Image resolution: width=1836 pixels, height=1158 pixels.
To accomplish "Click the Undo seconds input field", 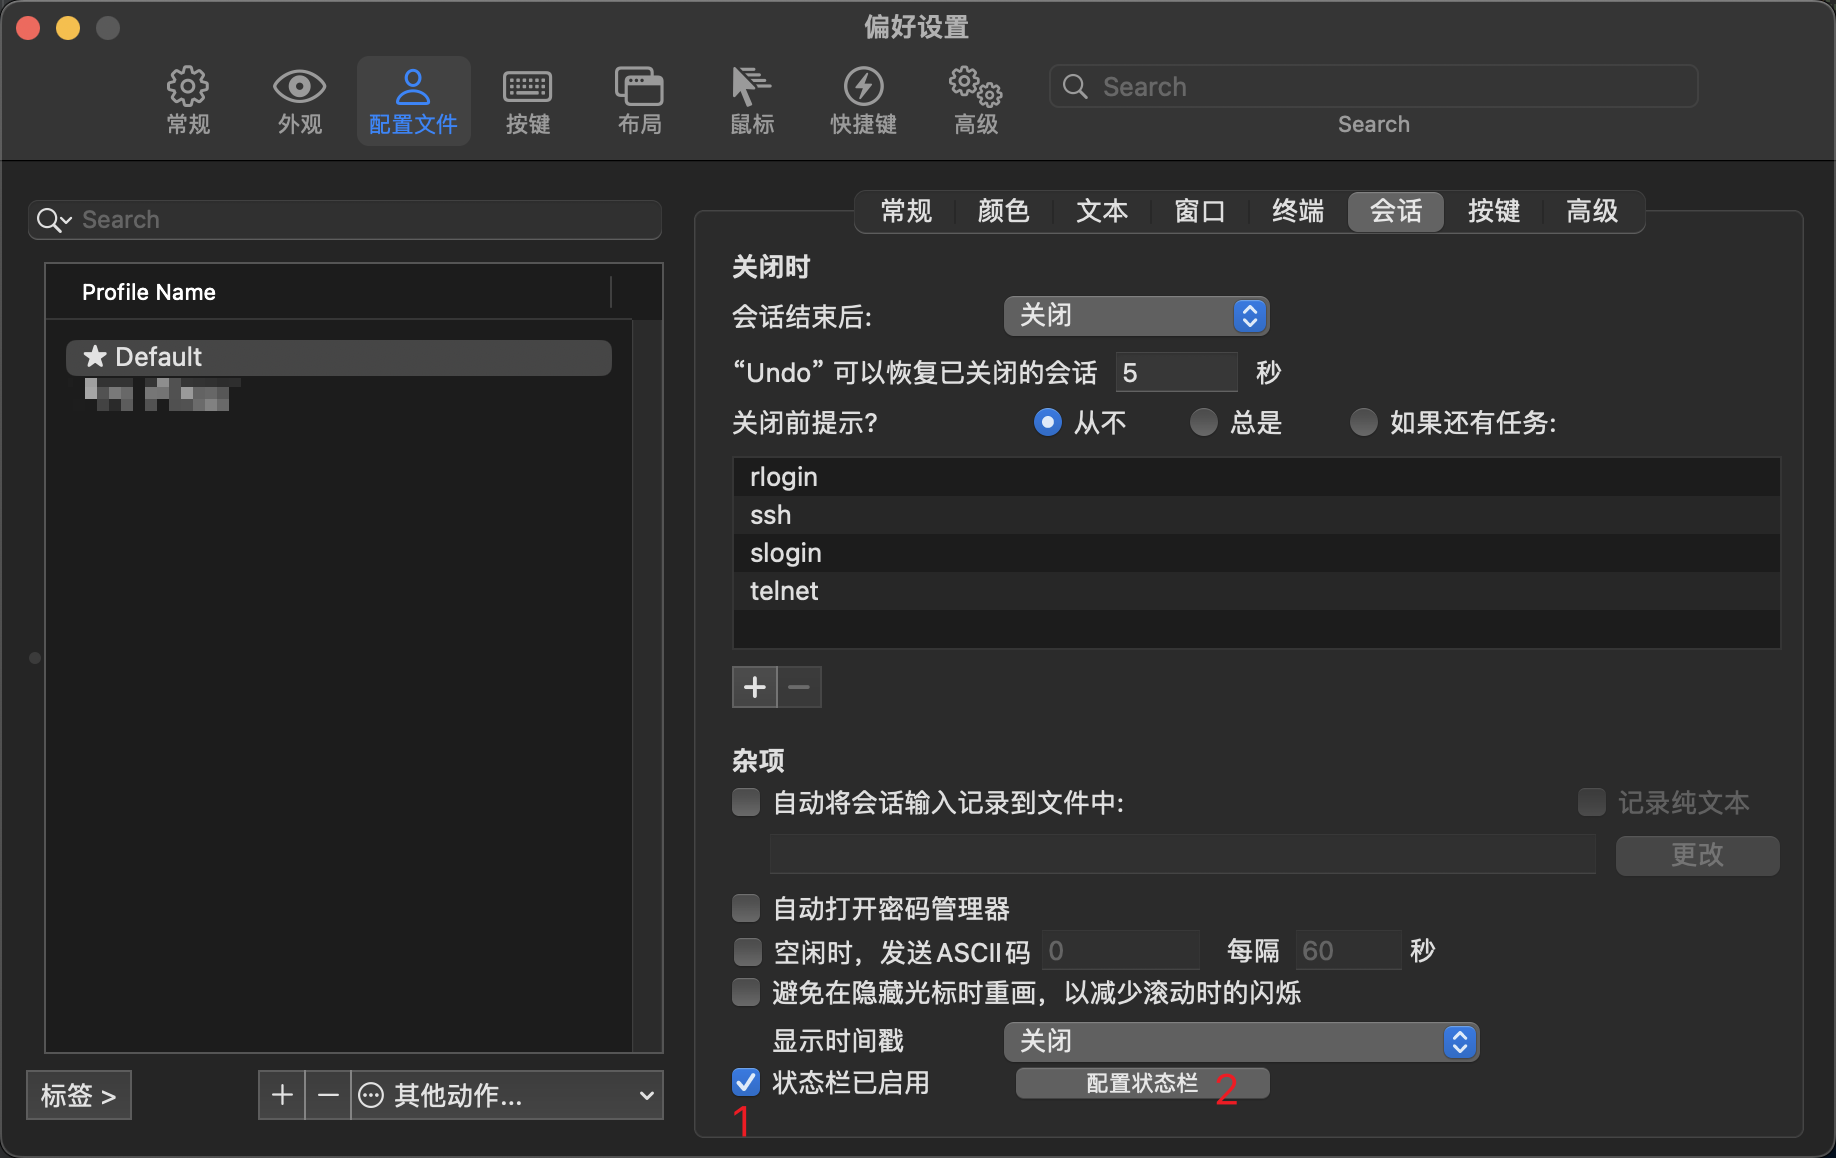I will [1176, 373].
